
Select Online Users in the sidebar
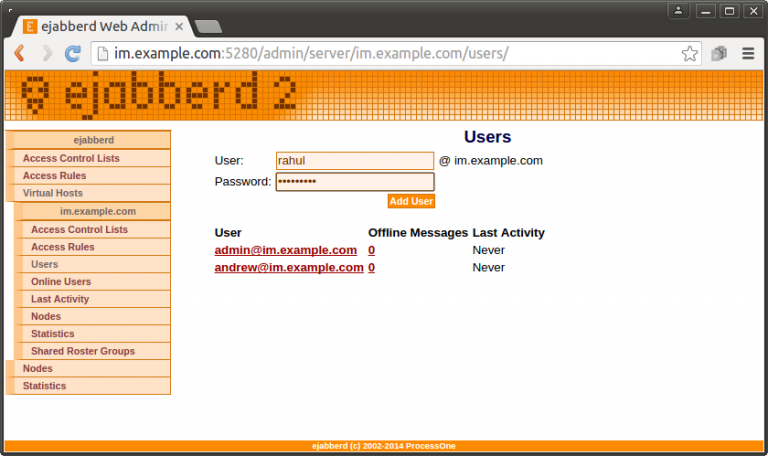click(61, 282)
